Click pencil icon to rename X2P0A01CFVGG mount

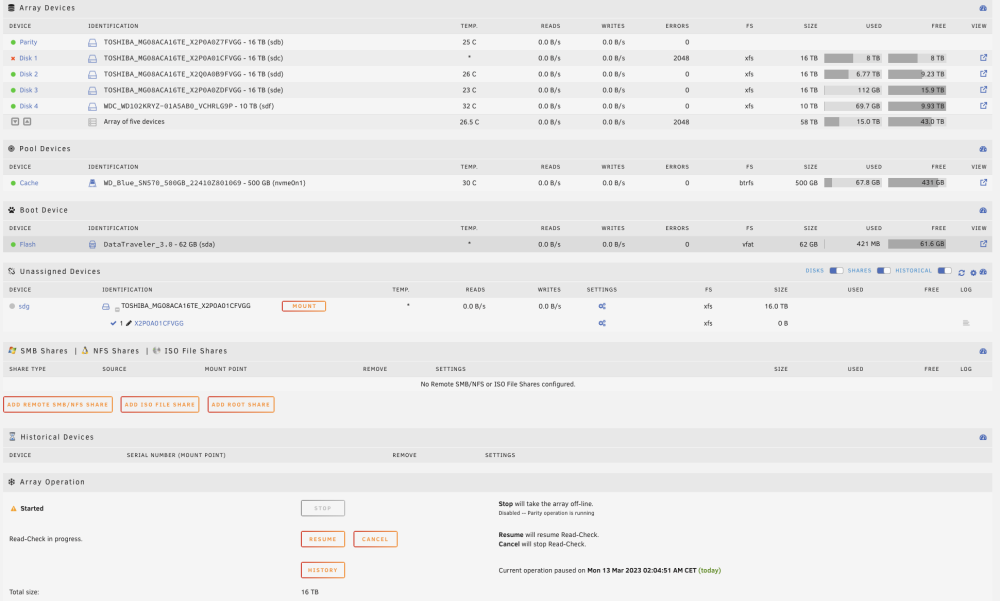[129, 323]
